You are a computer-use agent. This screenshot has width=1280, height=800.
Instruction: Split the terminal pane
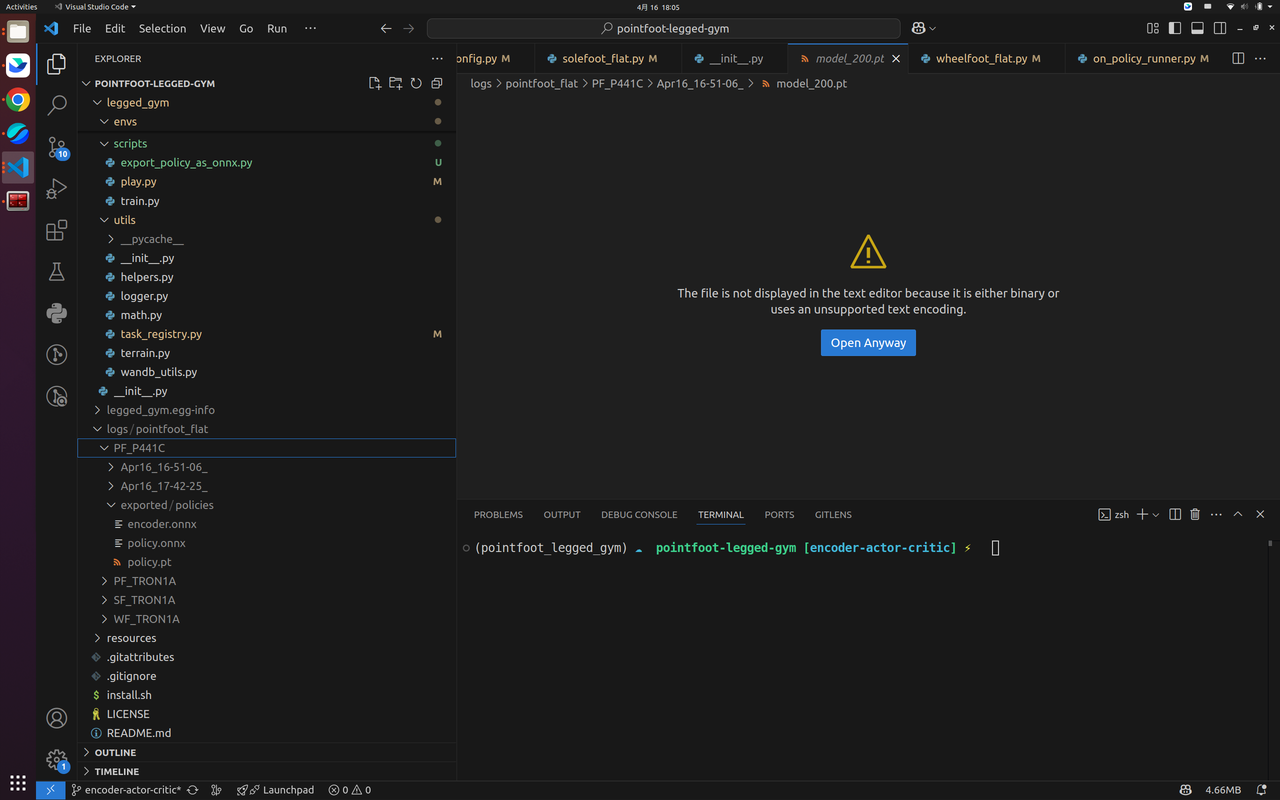point(1175,514)
